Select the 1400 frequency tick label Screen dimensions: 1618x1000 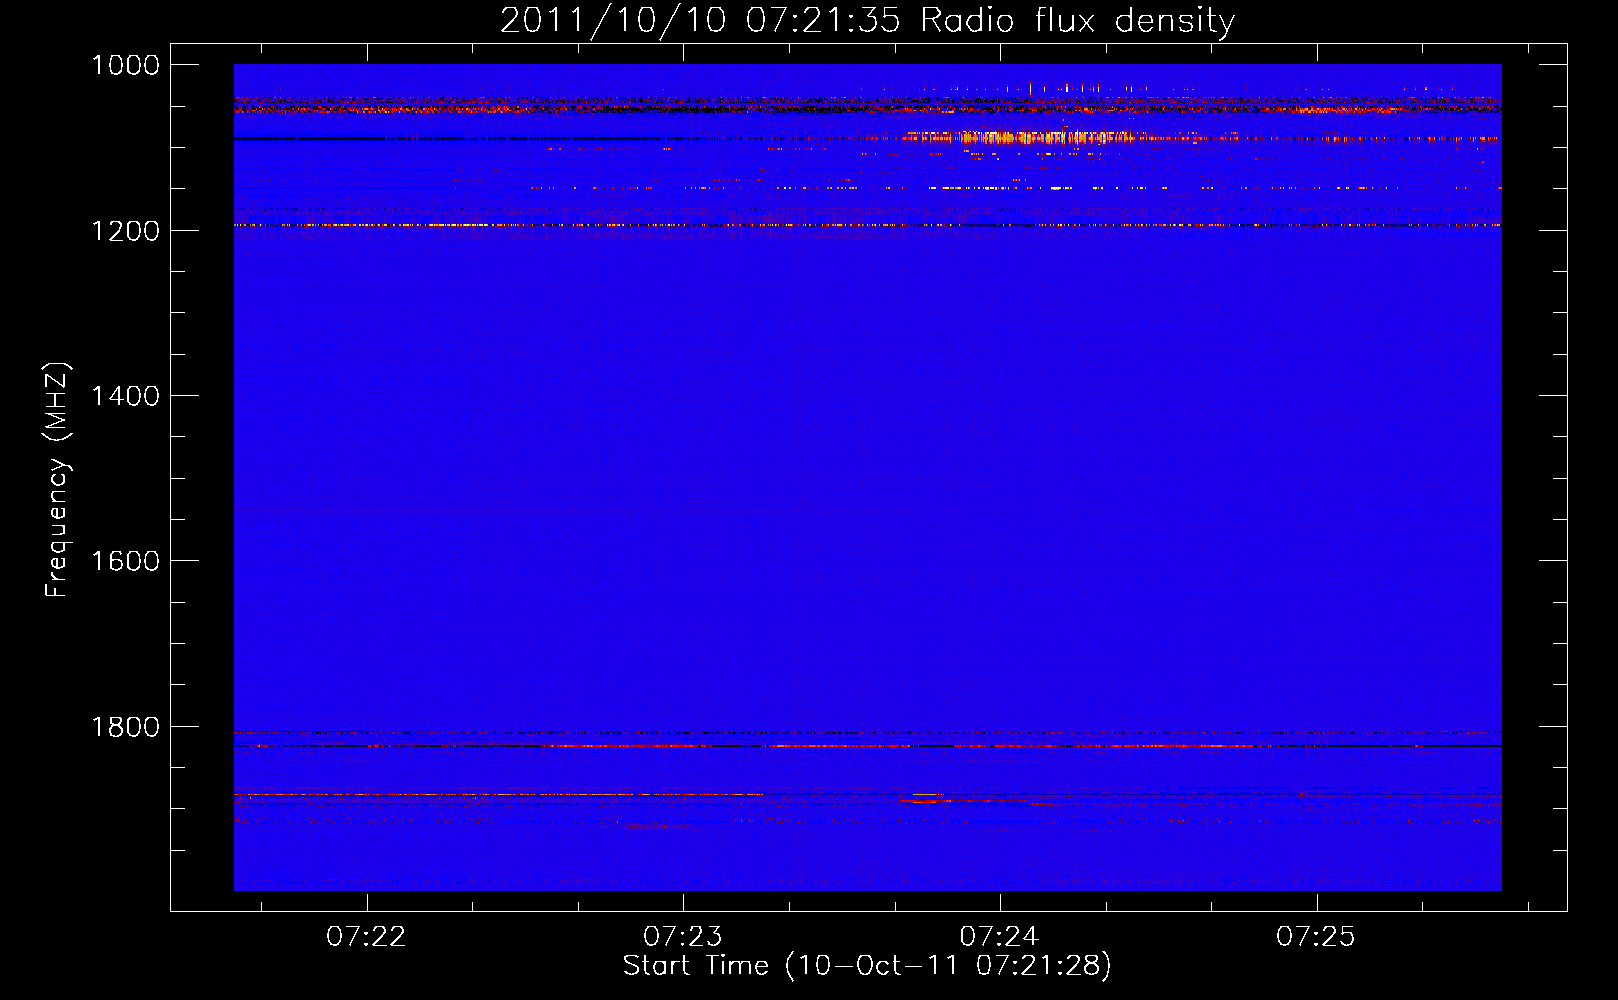click(125, 396)
